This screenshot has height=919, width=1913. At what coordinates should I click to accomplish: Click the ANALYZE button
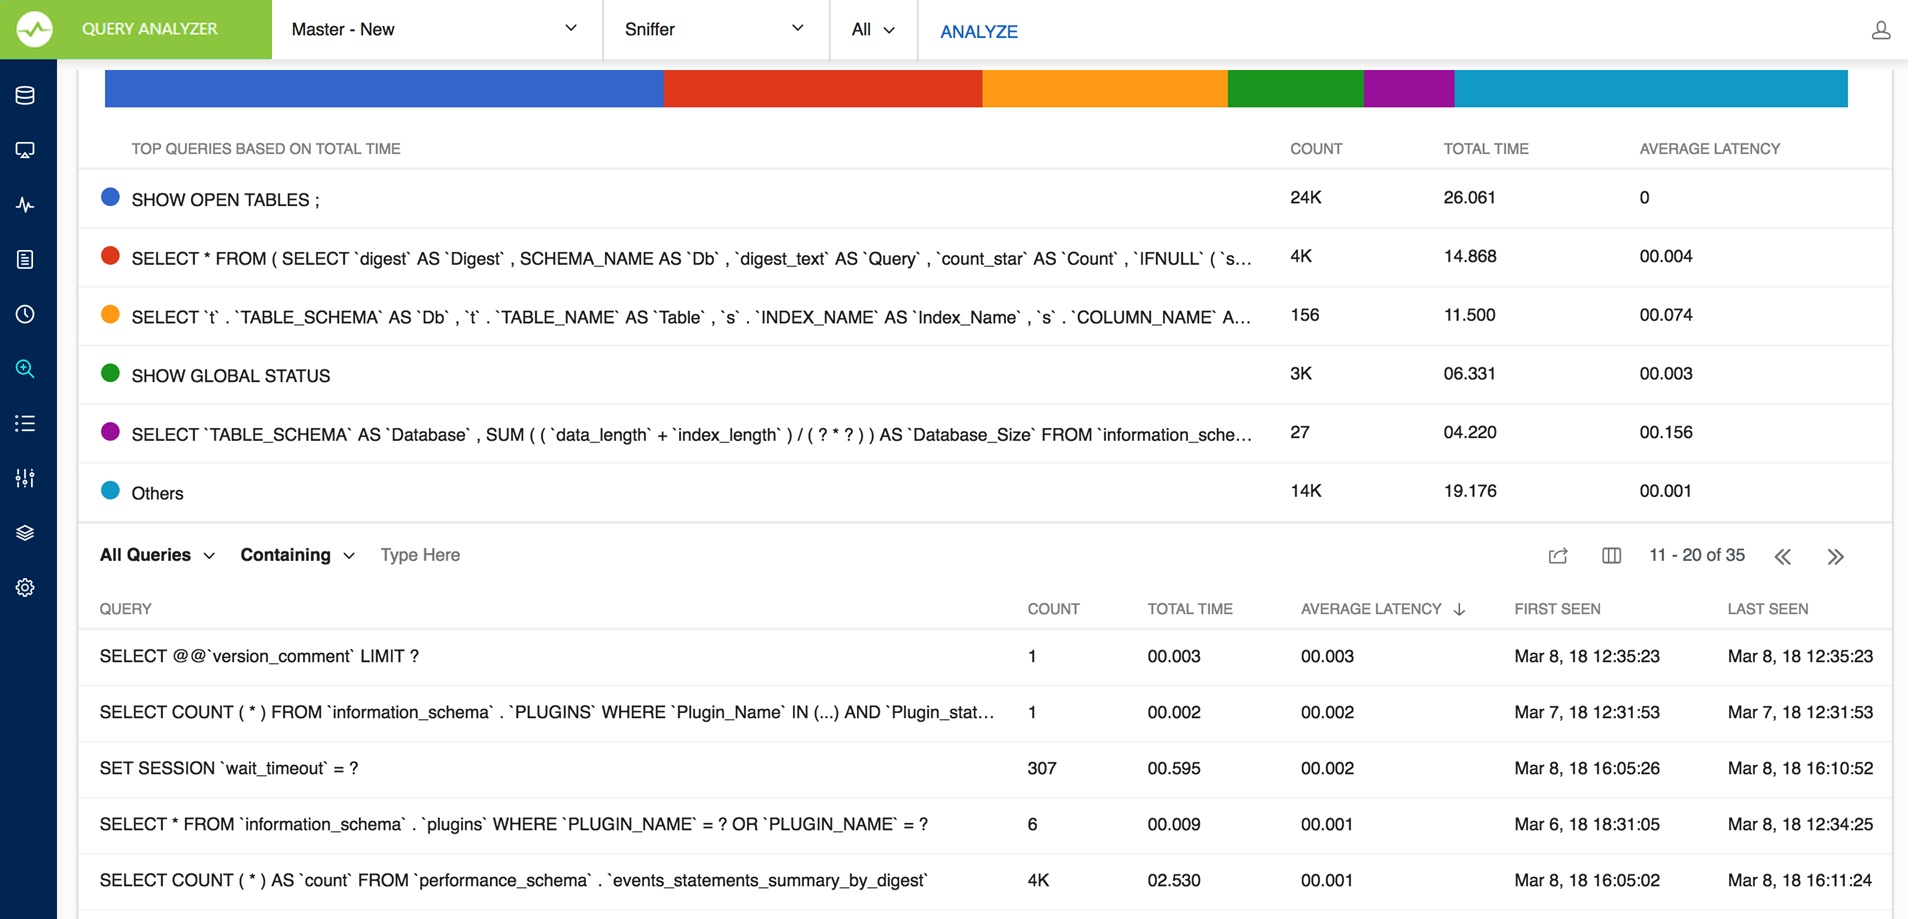pyautogui.click(x=979, y=31)
